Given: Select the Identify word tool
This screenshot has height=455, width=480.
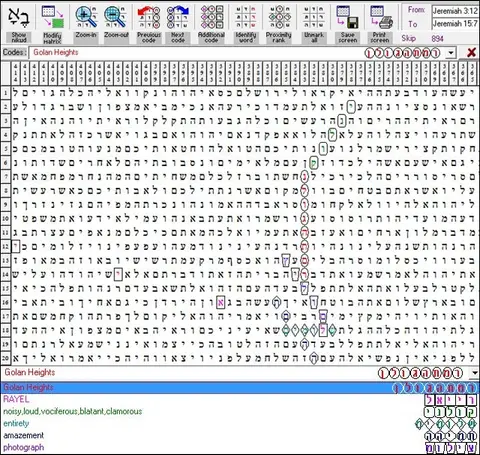Looking at the screenshot, I should point(246,17).
